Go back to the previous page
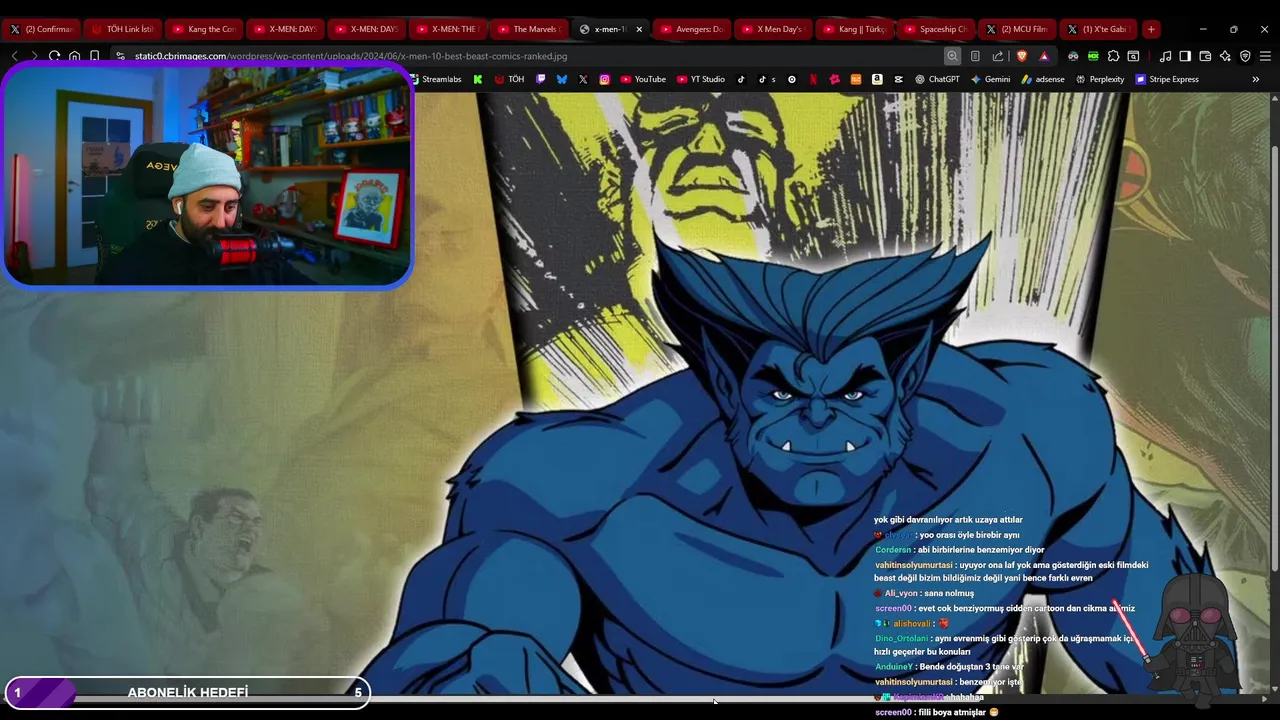This screenshot has width=1280, height=720. [x=14, y=56]
